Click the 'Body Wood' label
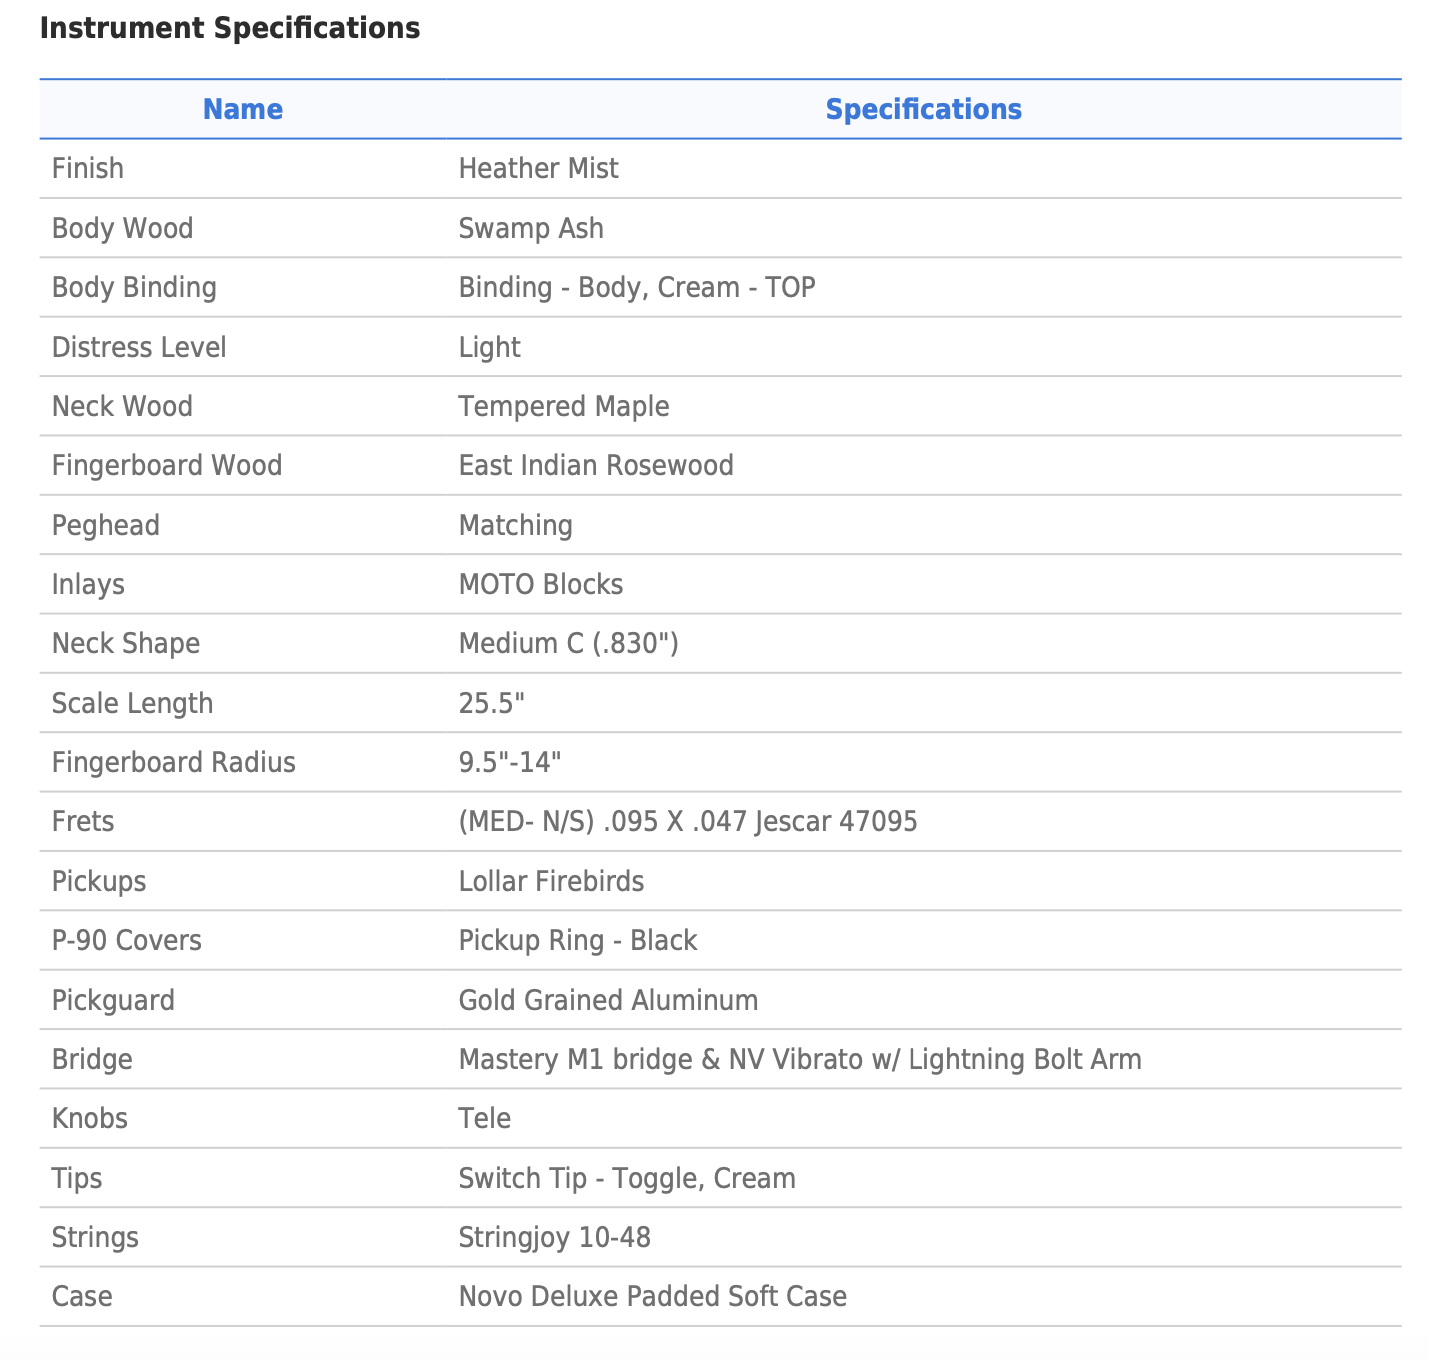Screen dimensions: 1429x1359 [123, 228]
